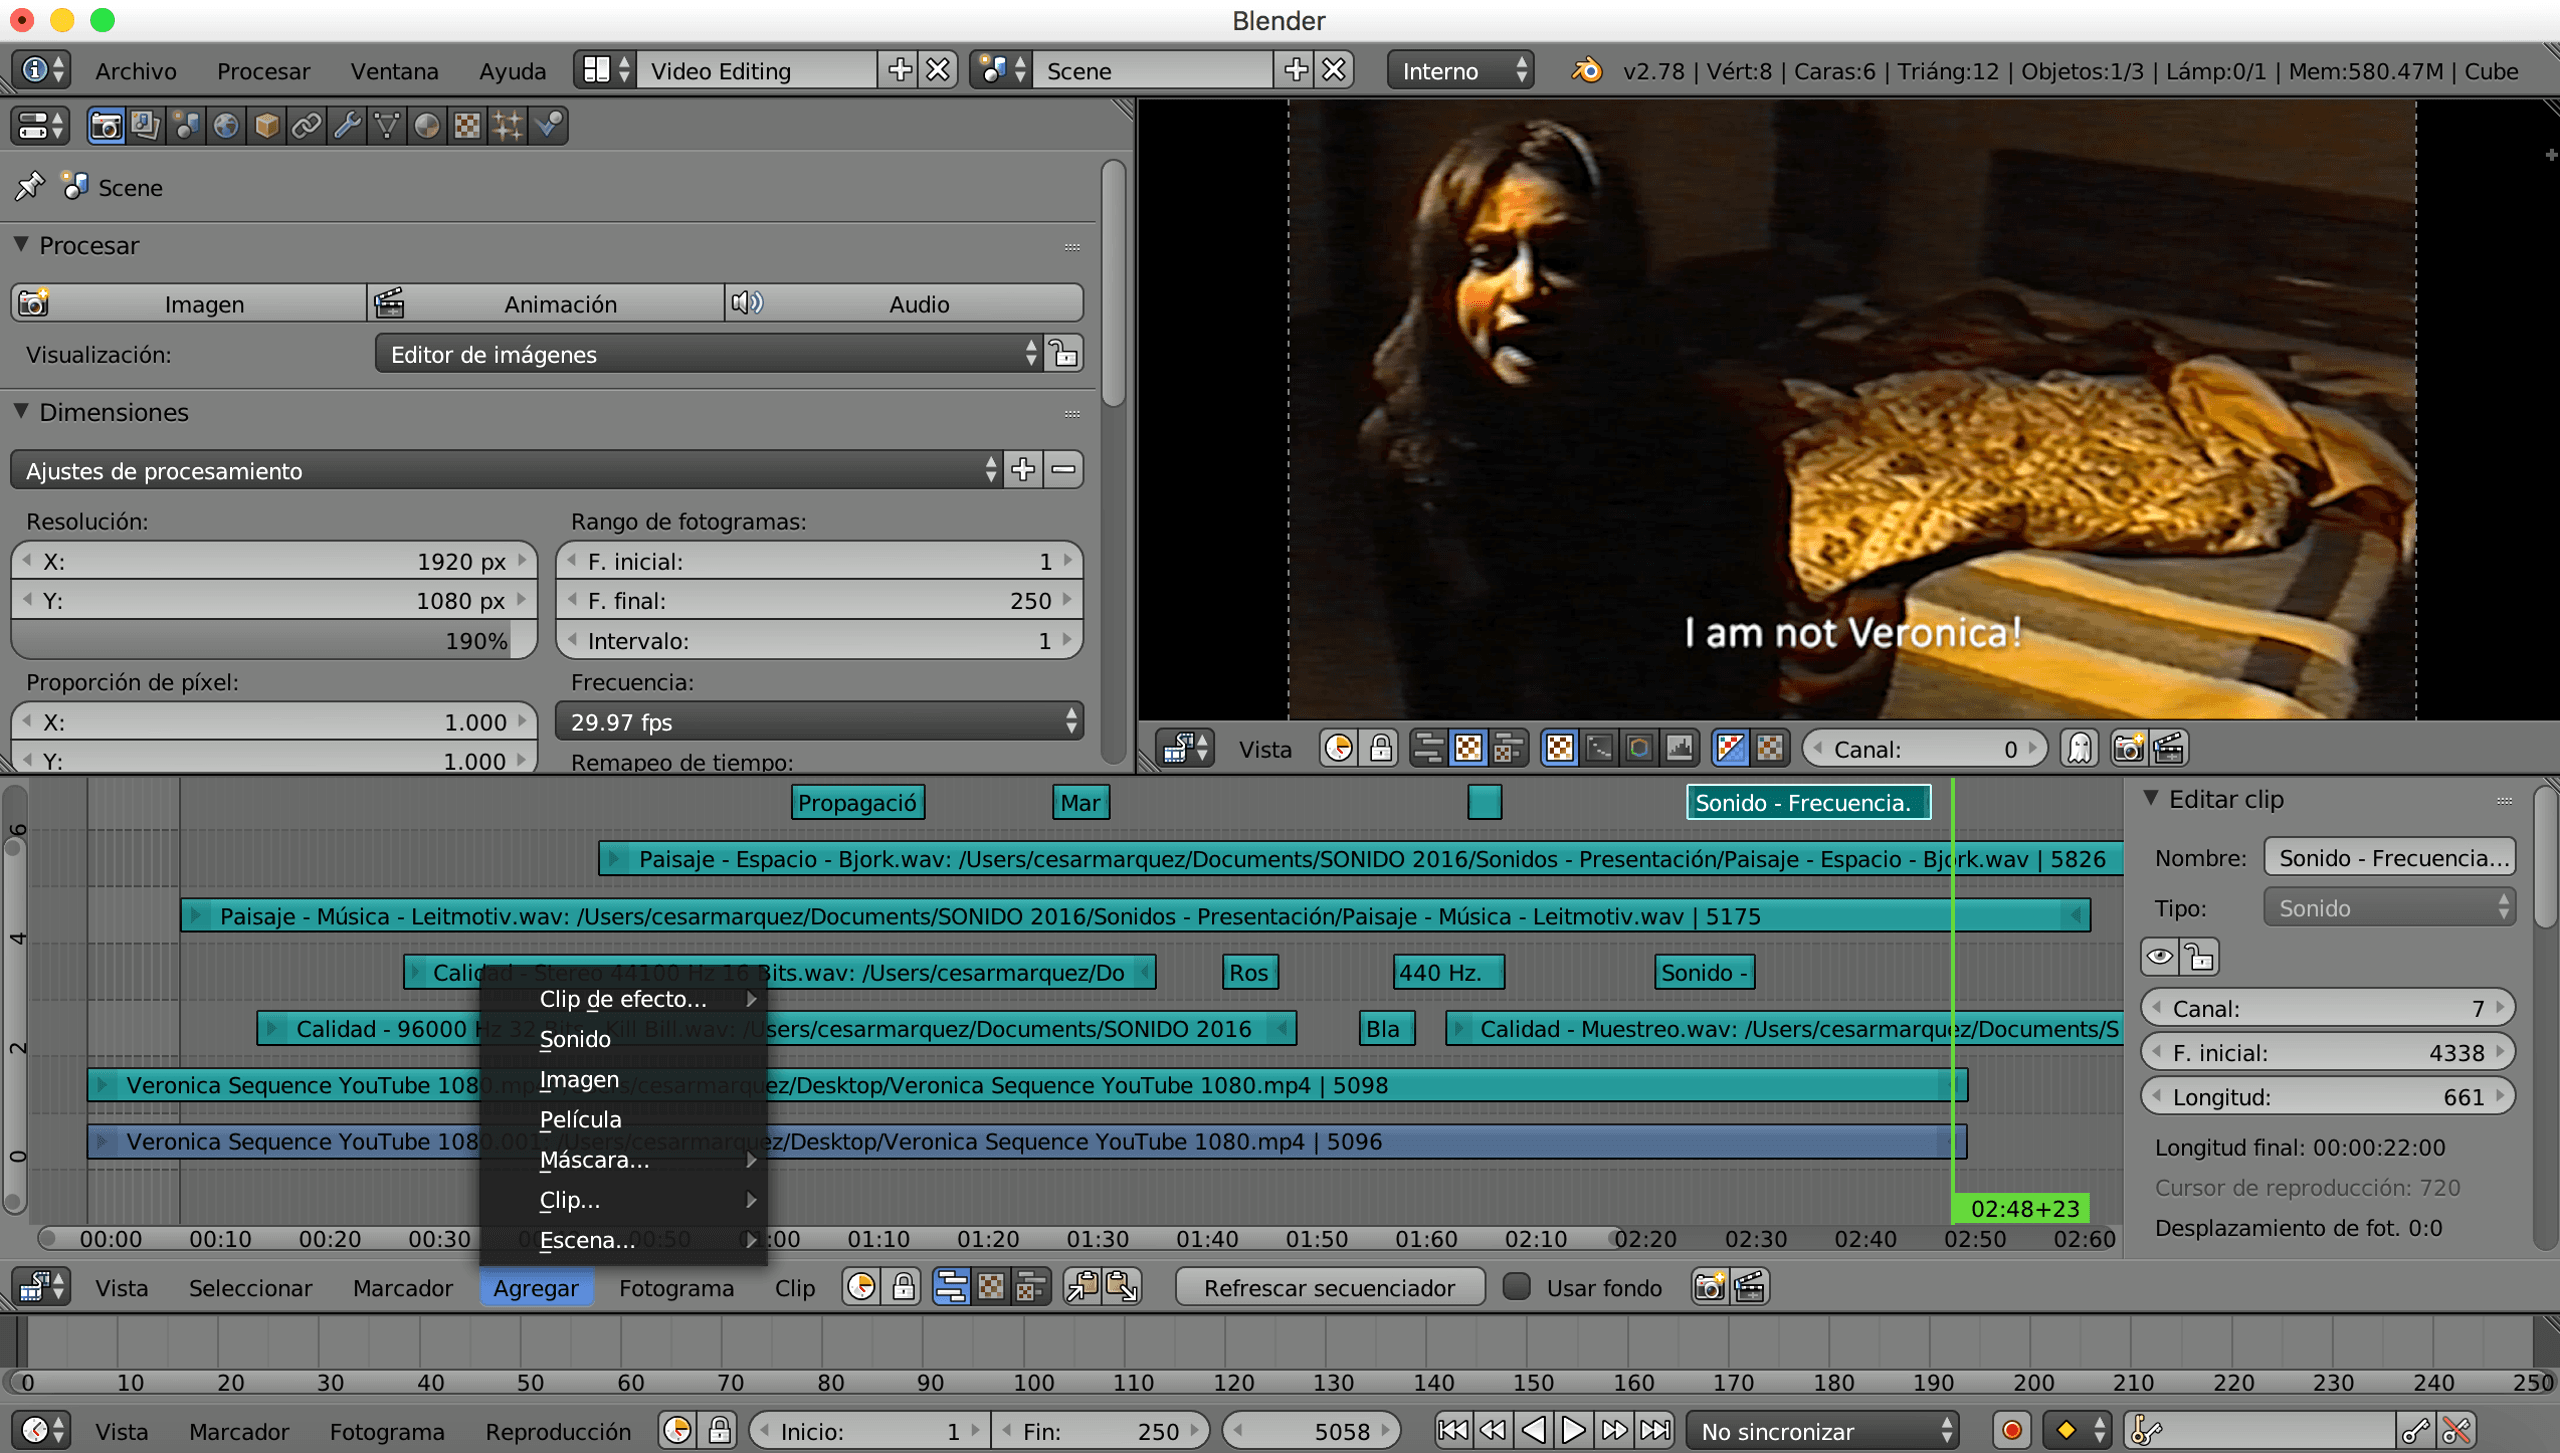Click the Audio render button

click(905, 303)
